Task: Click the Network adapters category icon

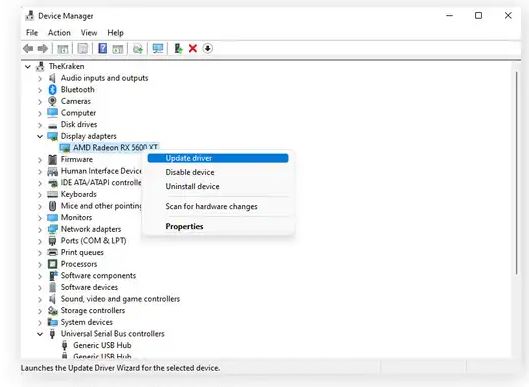Action: click(x=52, y=229)
